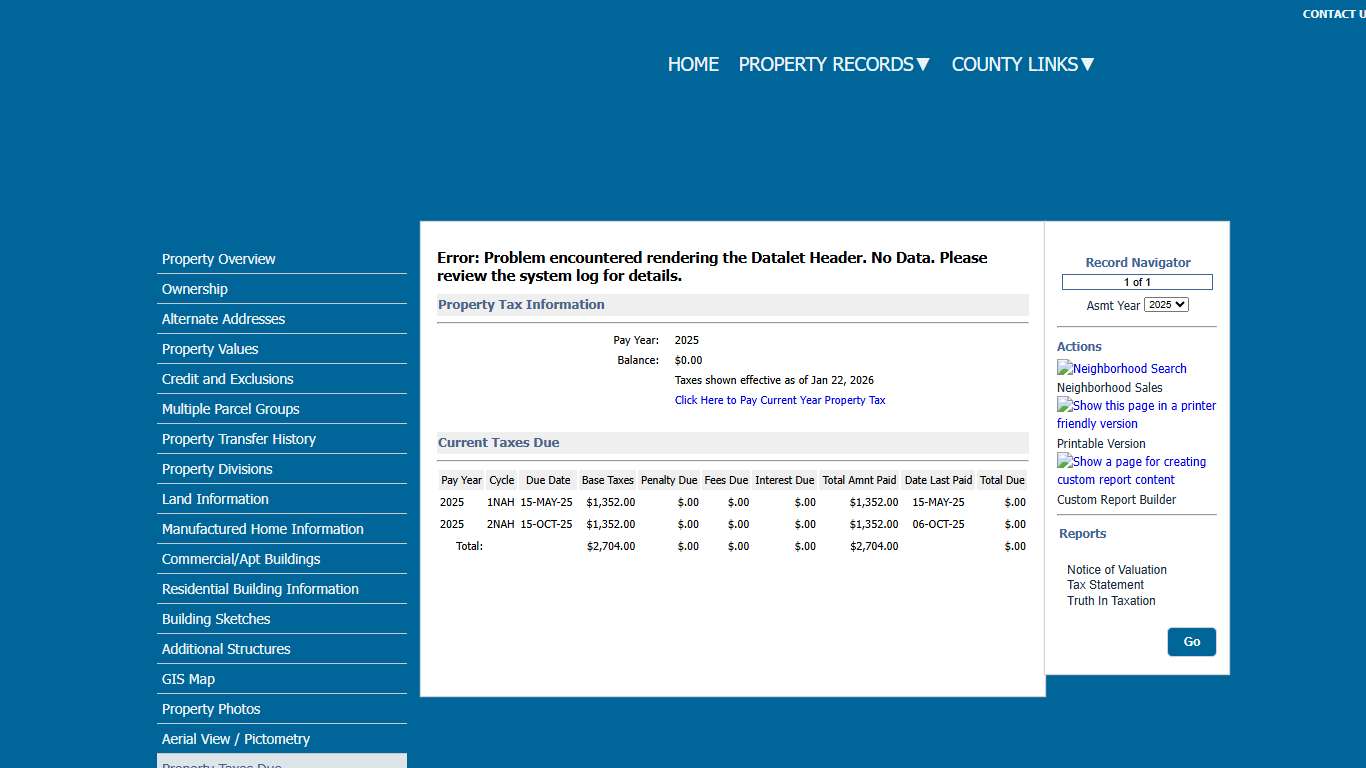Select Tax Statement in the Reports list
The height and width of the screenshot is (768, 1366).
(x=1105, y=585)
